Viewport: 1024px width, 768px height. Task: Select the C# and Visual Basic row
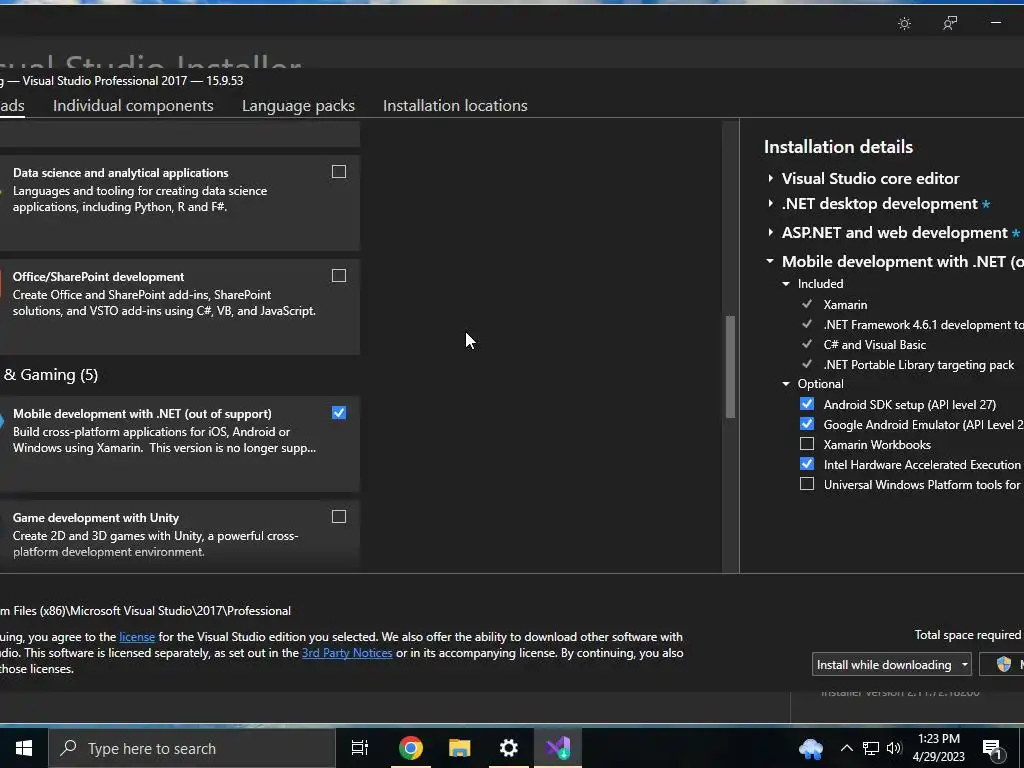click(x=874, y=345)
